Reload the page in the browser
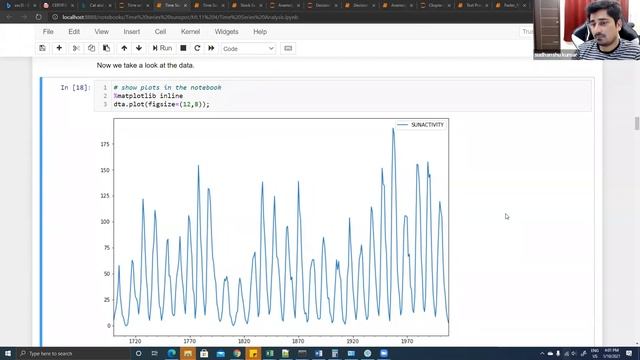This screenshot has height=360, width=640. point(38,17)
